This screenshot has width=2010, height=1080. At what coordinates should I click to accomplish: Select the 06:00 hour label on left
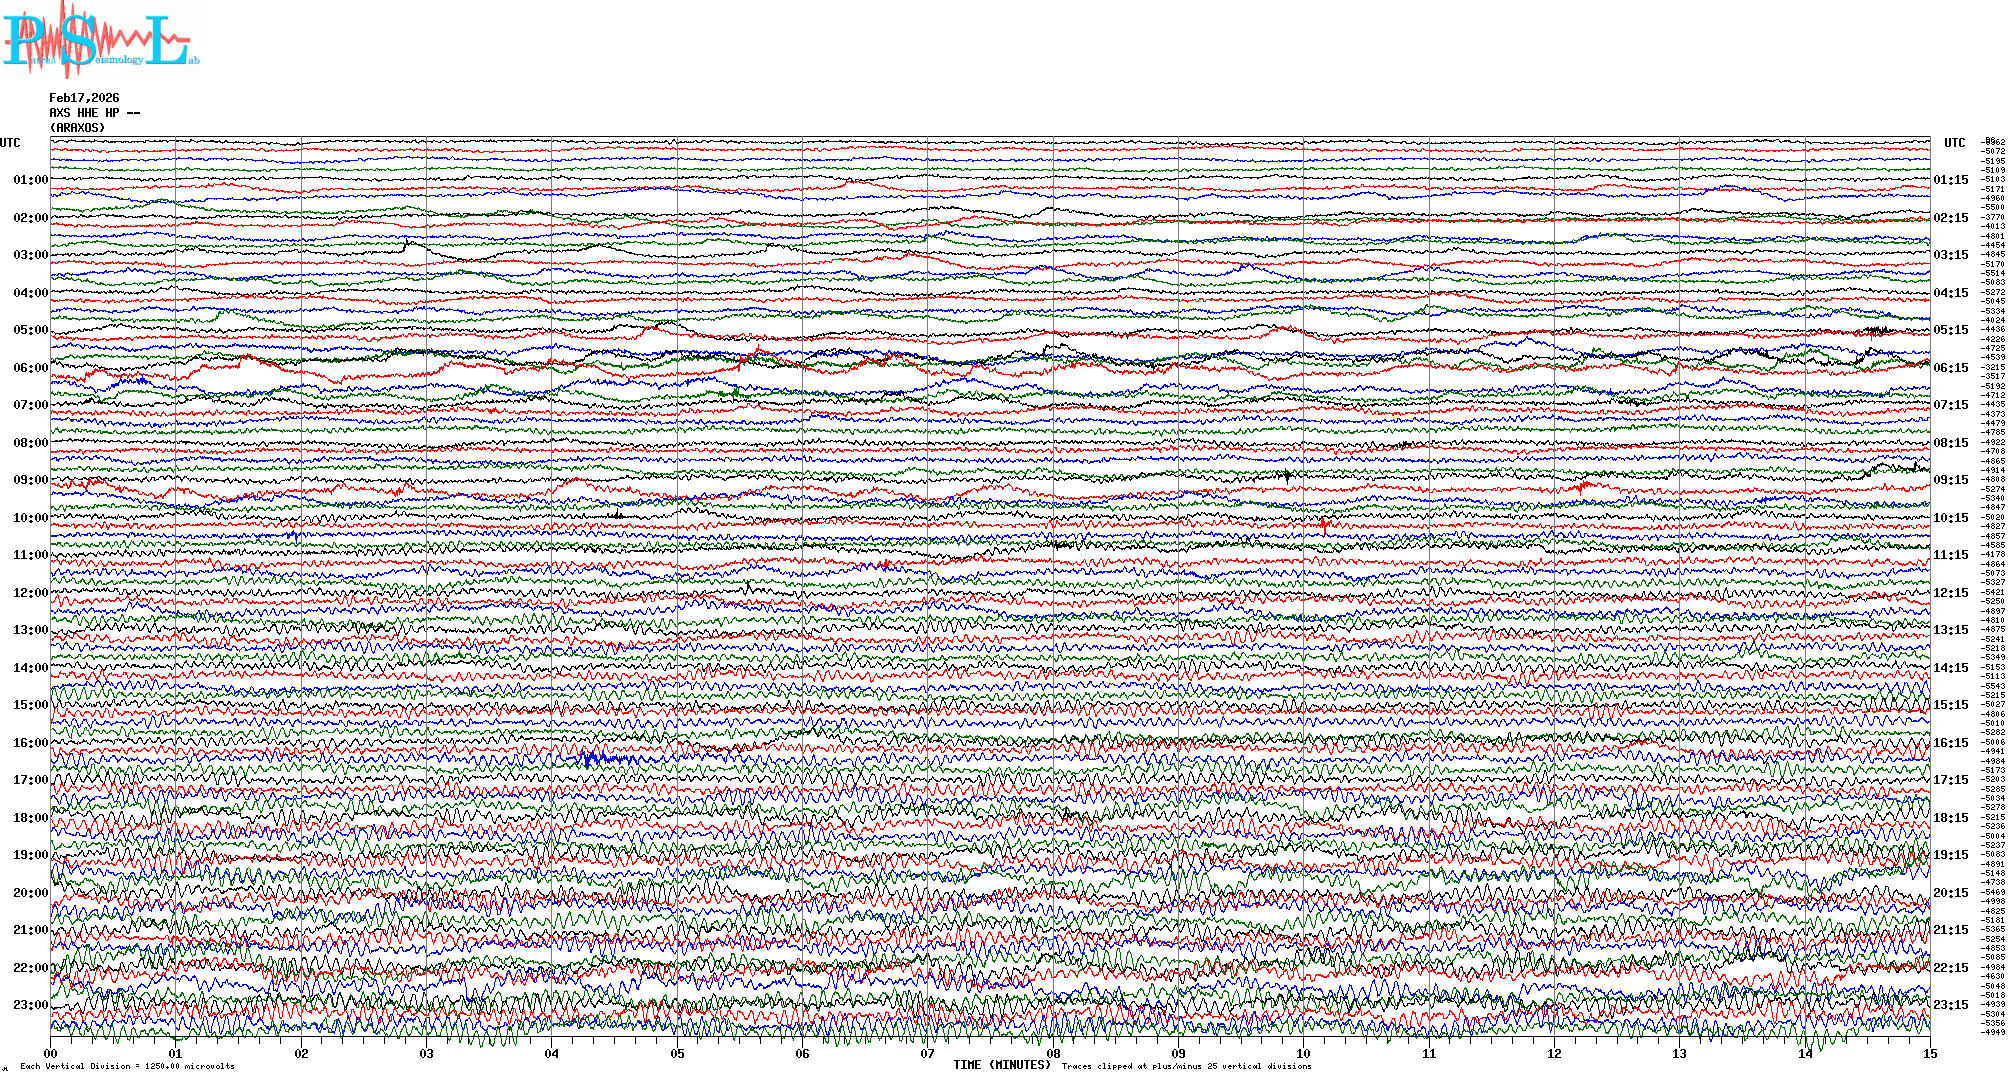[30, 368]
